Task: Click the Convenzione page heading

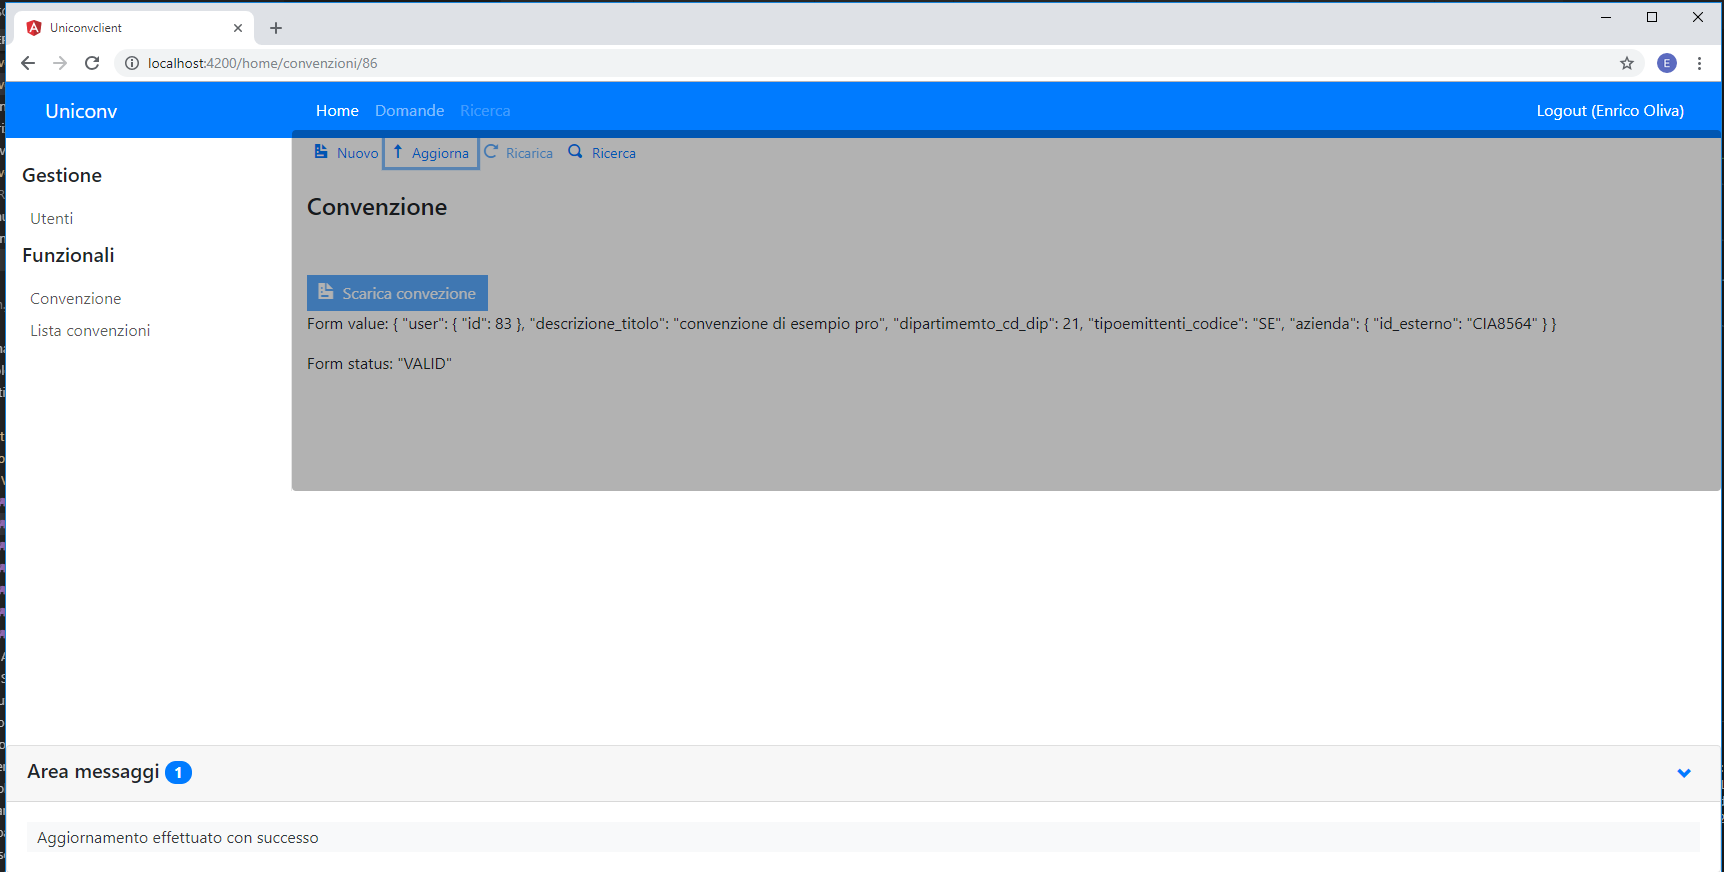Action: [x=377, y=207]
